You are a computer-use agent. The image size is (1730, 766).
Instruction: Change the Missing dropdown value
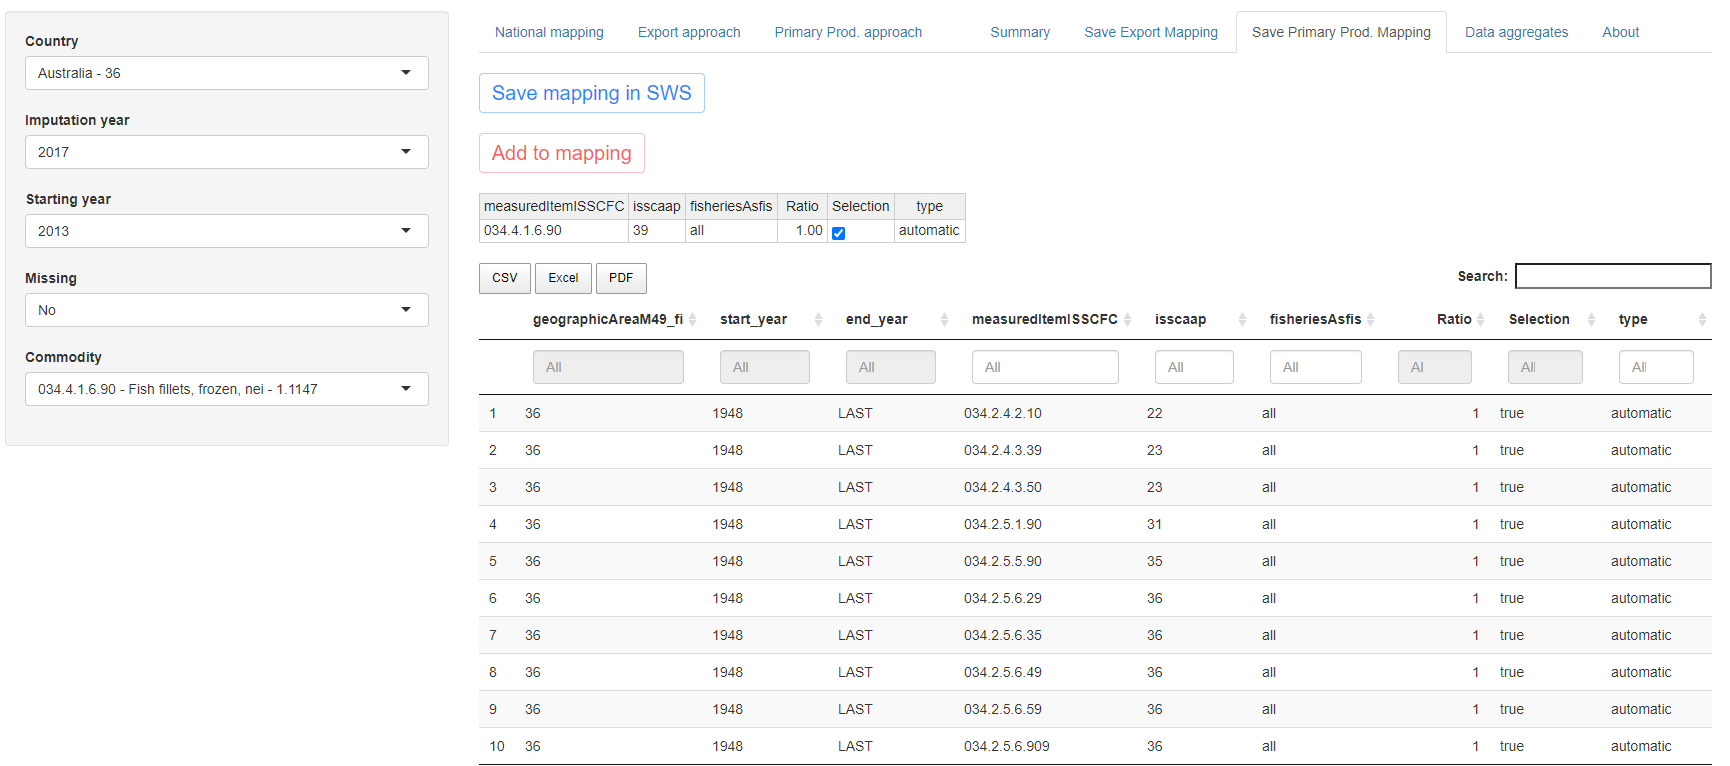226,310
